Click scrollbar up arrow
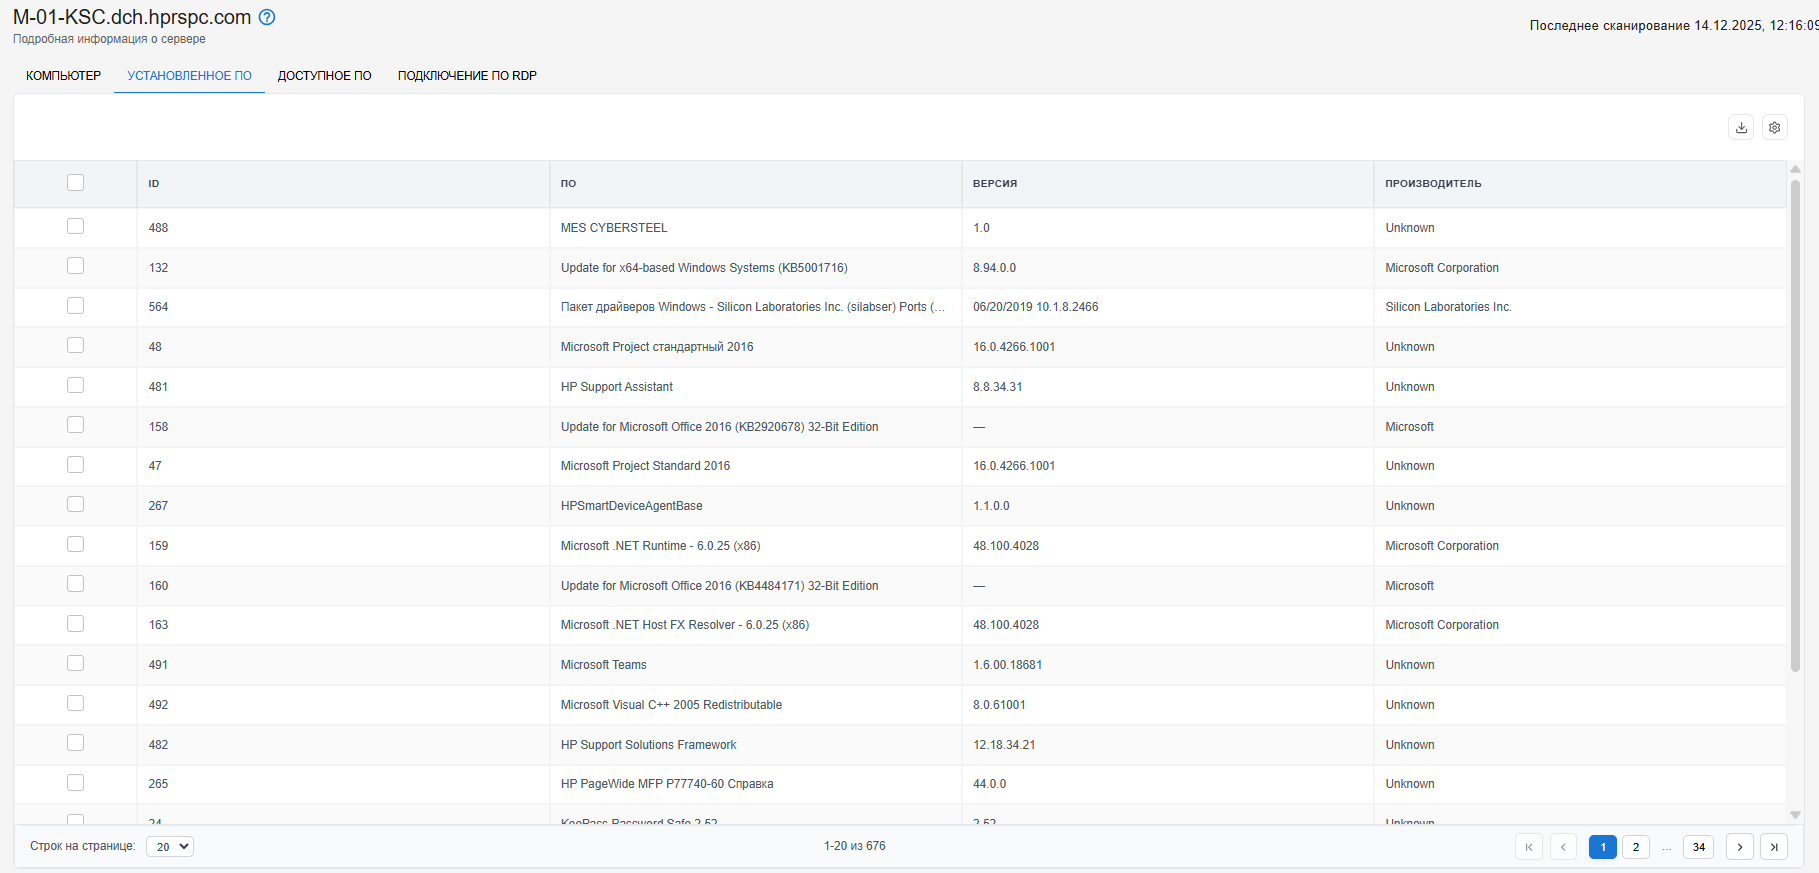1819x873 pixels. tap(1795, 169)
